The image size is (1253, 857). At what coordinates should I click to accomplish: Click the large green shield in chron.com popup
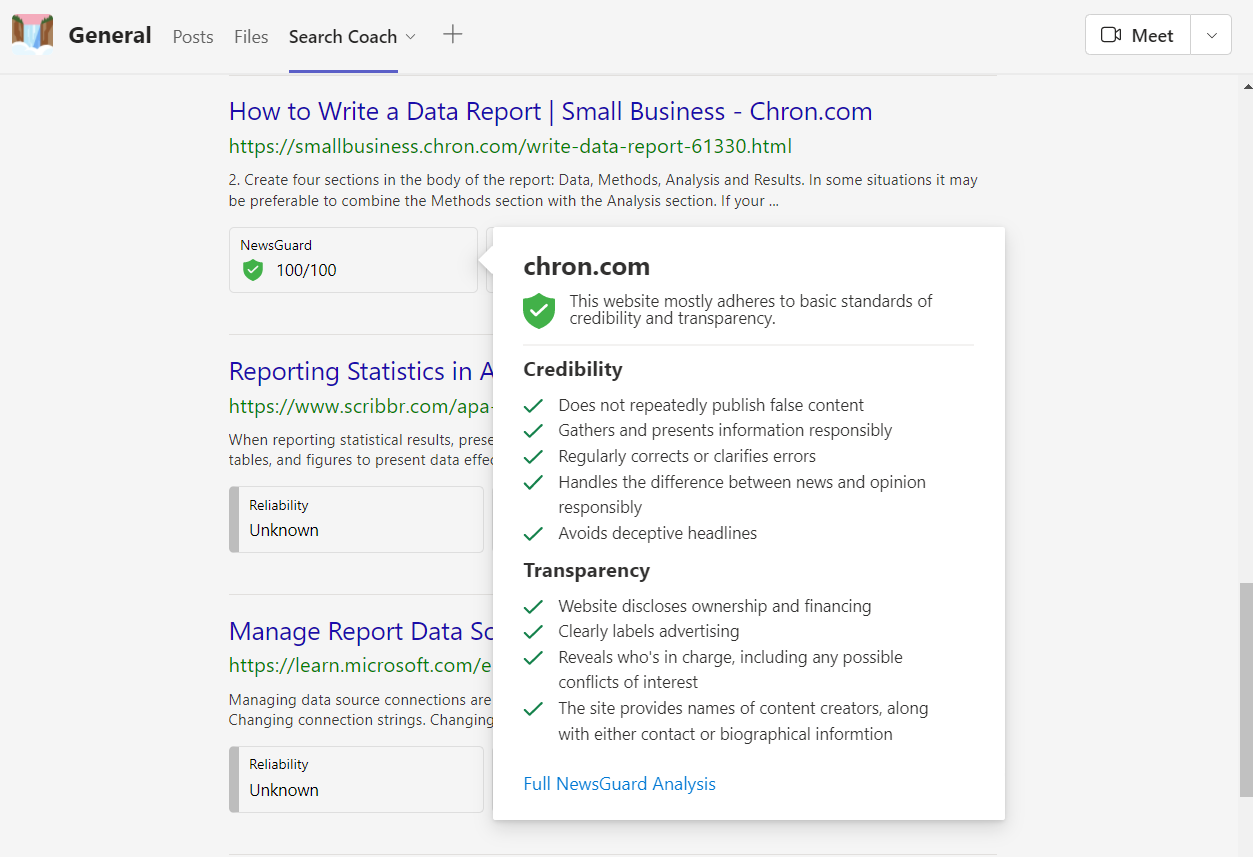pos(539,310)
